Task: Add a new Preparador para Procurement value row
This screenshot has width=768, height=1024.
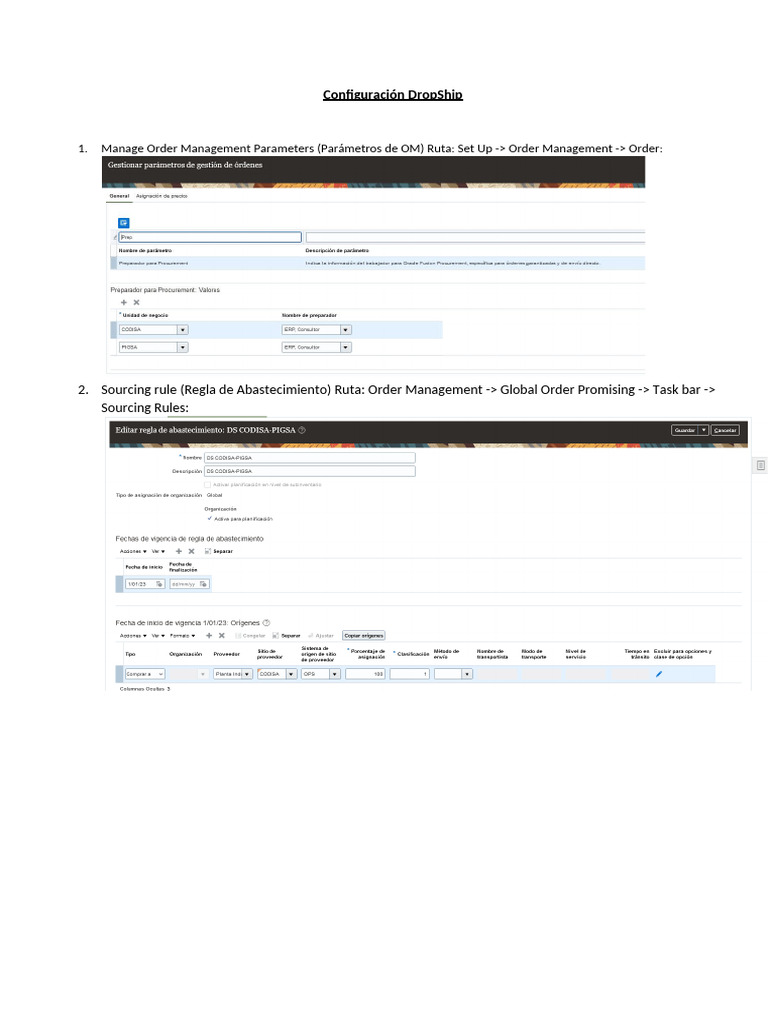Action: pyautogui.click(x=124, y=302)
